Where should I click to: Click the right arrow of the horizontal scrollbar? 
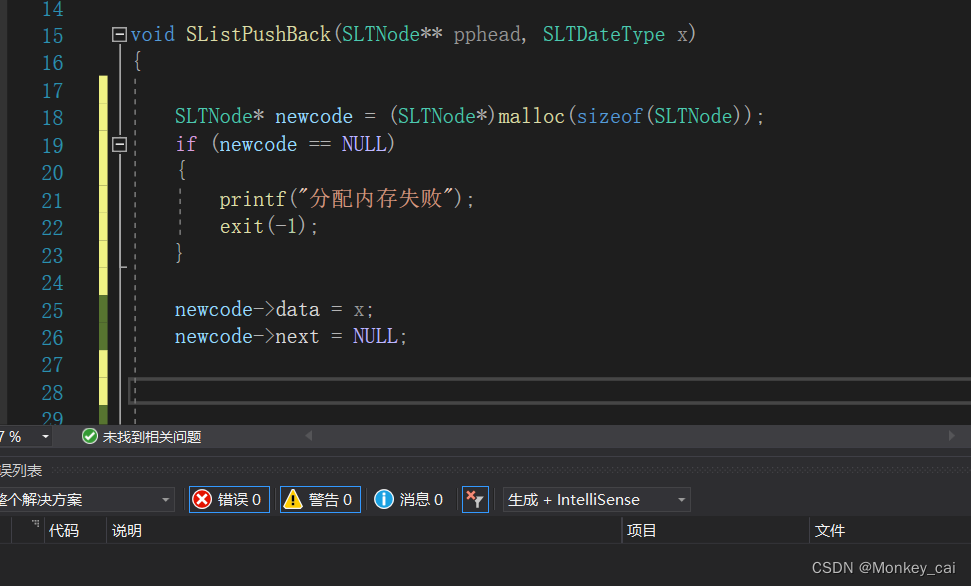click(x=952, y=436)
